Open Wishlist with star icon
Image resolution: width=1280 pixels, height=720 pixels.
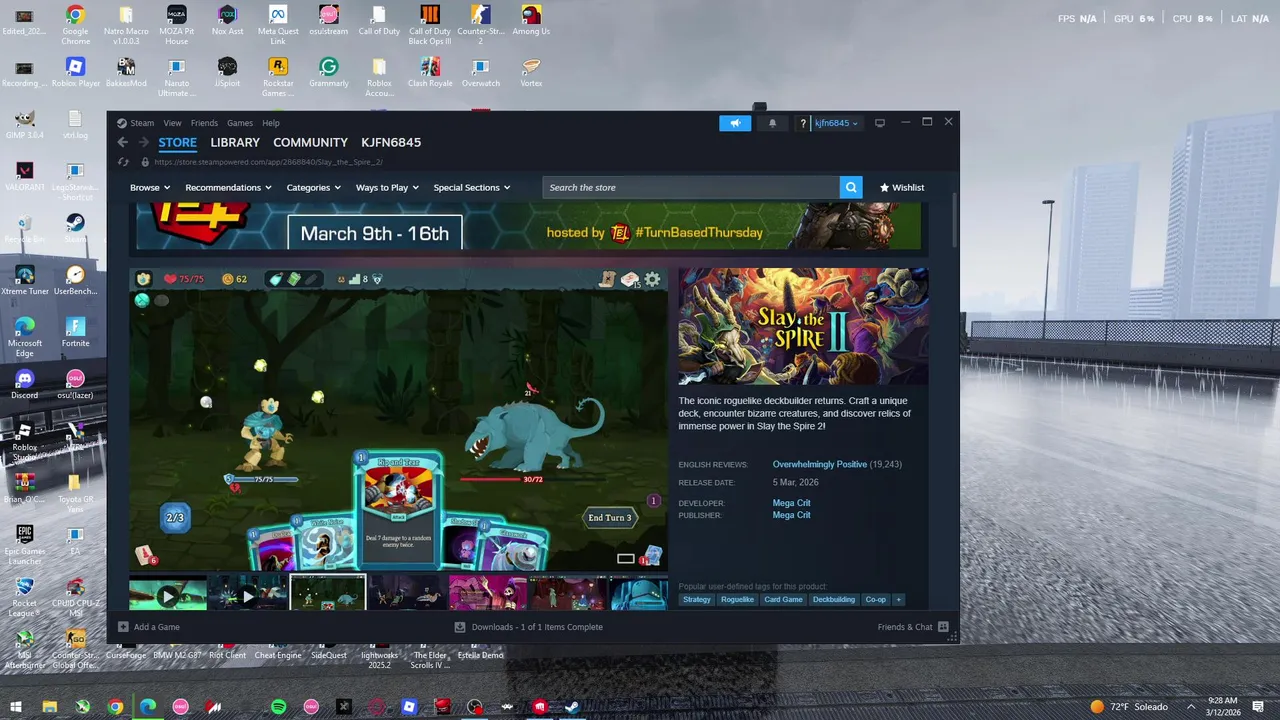[902, 187]
